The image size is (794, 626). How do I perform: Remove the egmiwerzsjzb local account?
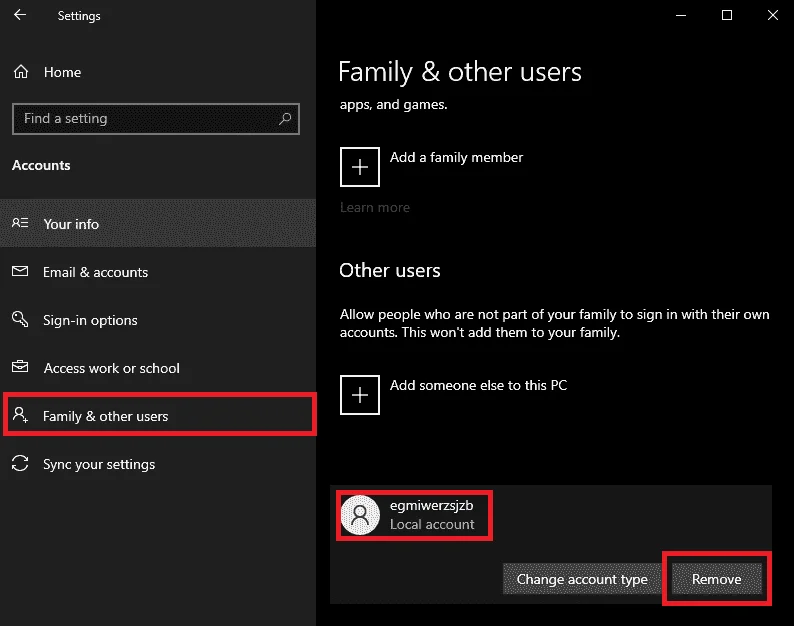coord(717,579)
